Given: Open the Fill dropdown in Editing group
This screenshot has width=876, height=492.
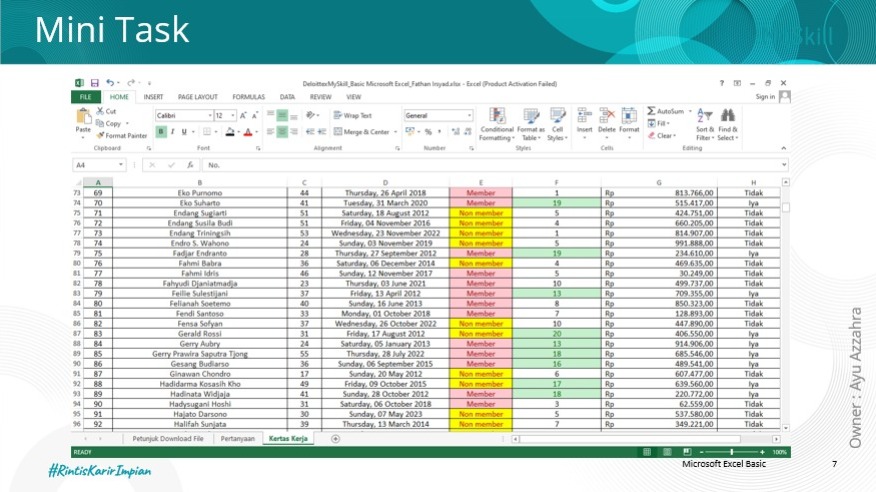Looking at the screenshot, I should 659,123.
